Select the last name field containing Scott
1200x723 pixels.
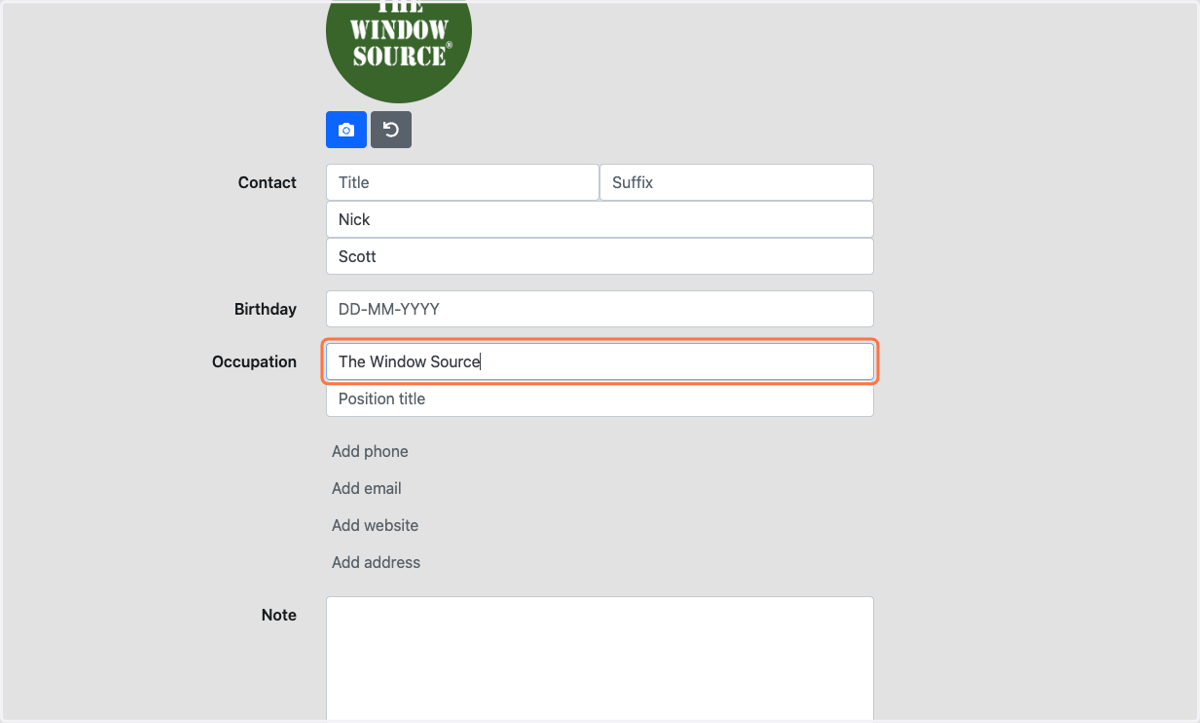coord(600,256)
